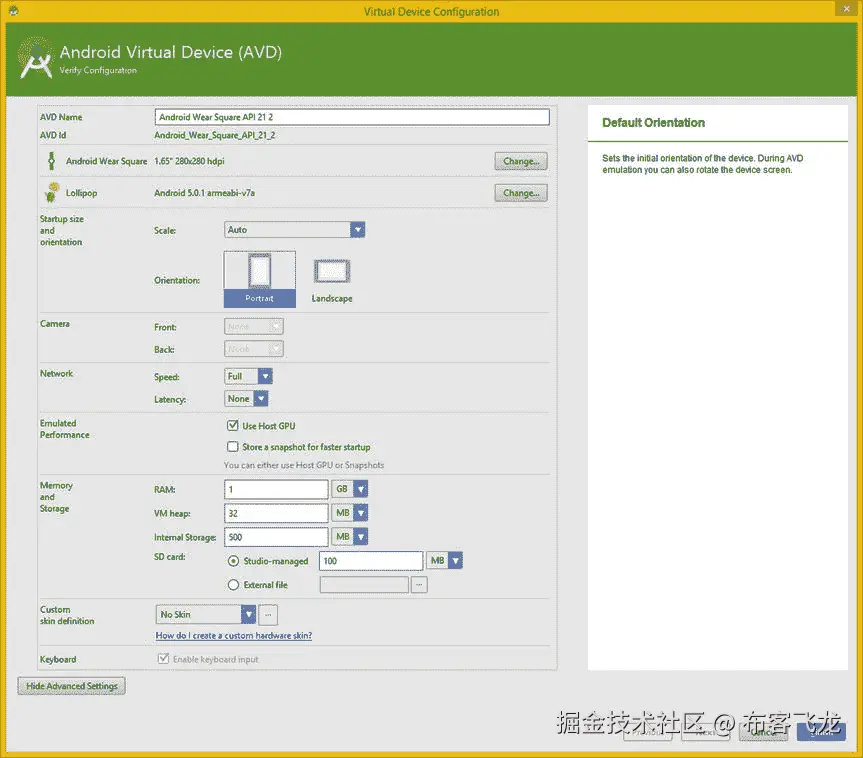Enable Store a snapshot for faster startup
Image resolution: width=863 pixels, height=758 pixels.
[233, 446]
